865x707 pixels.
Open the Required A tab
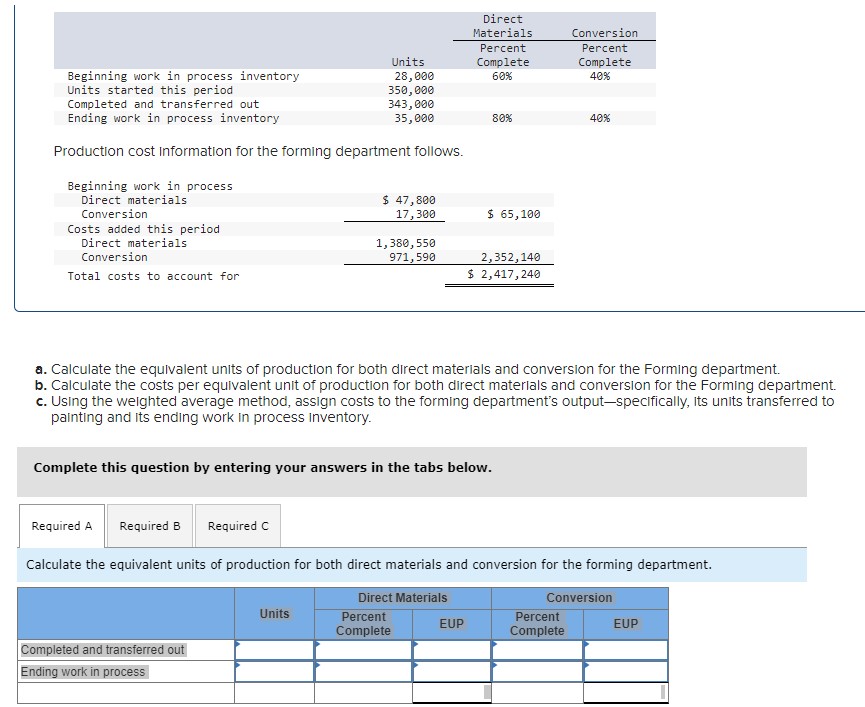62,526
